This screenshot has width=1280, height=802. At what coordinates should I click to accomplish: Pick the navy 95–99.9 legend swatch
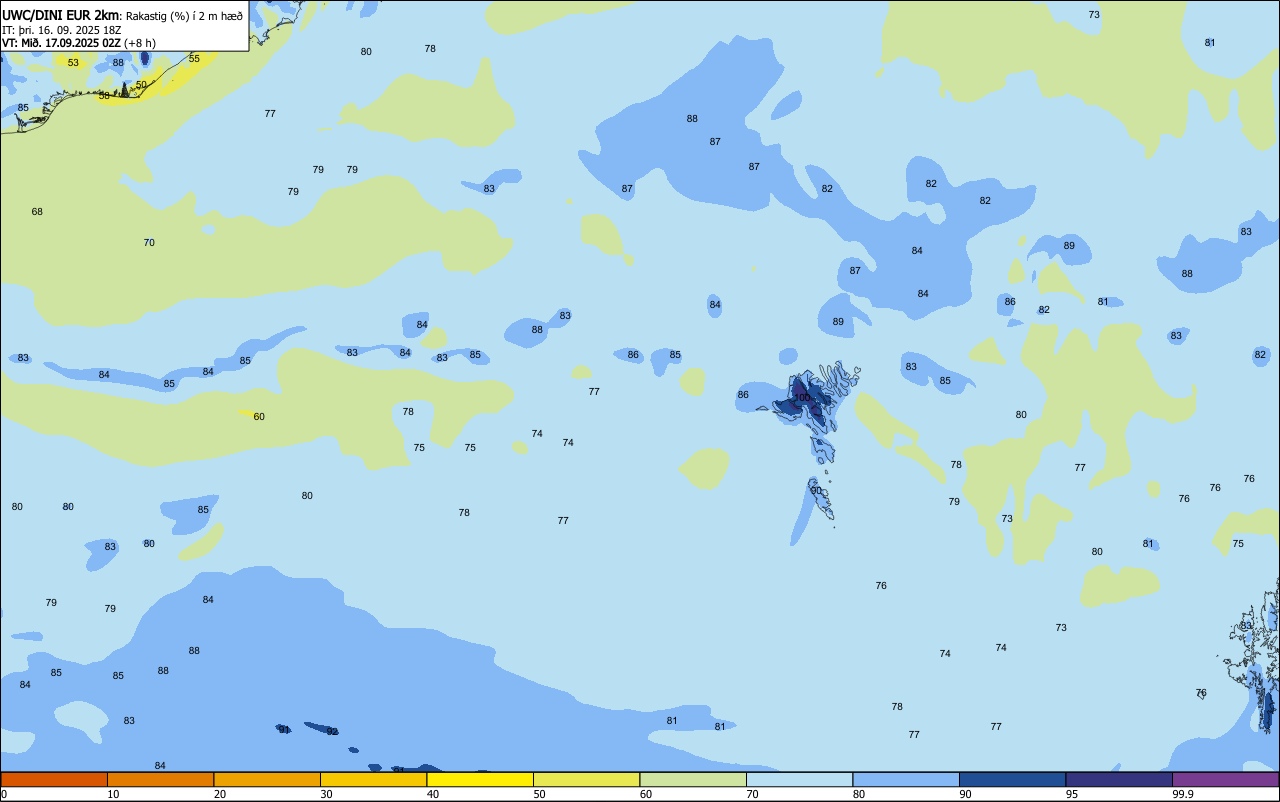point(1119,779)
